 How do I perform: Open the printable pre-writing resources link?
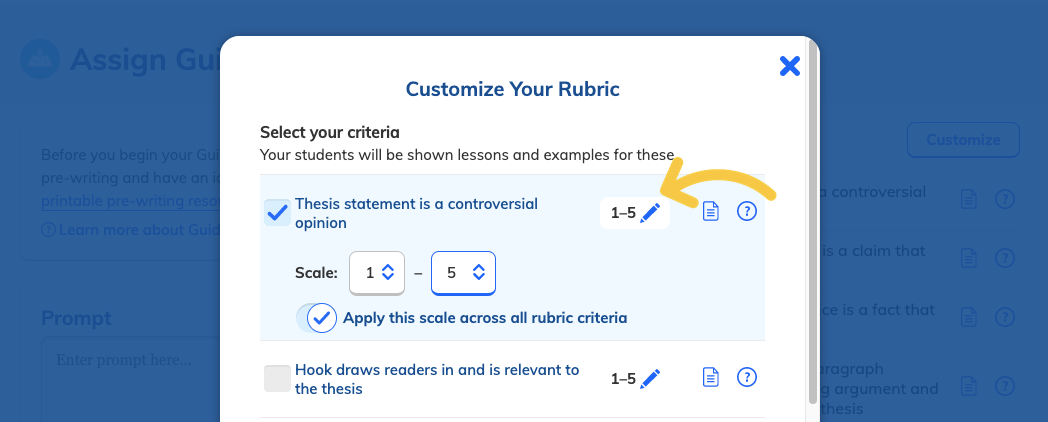coord(130,201)
